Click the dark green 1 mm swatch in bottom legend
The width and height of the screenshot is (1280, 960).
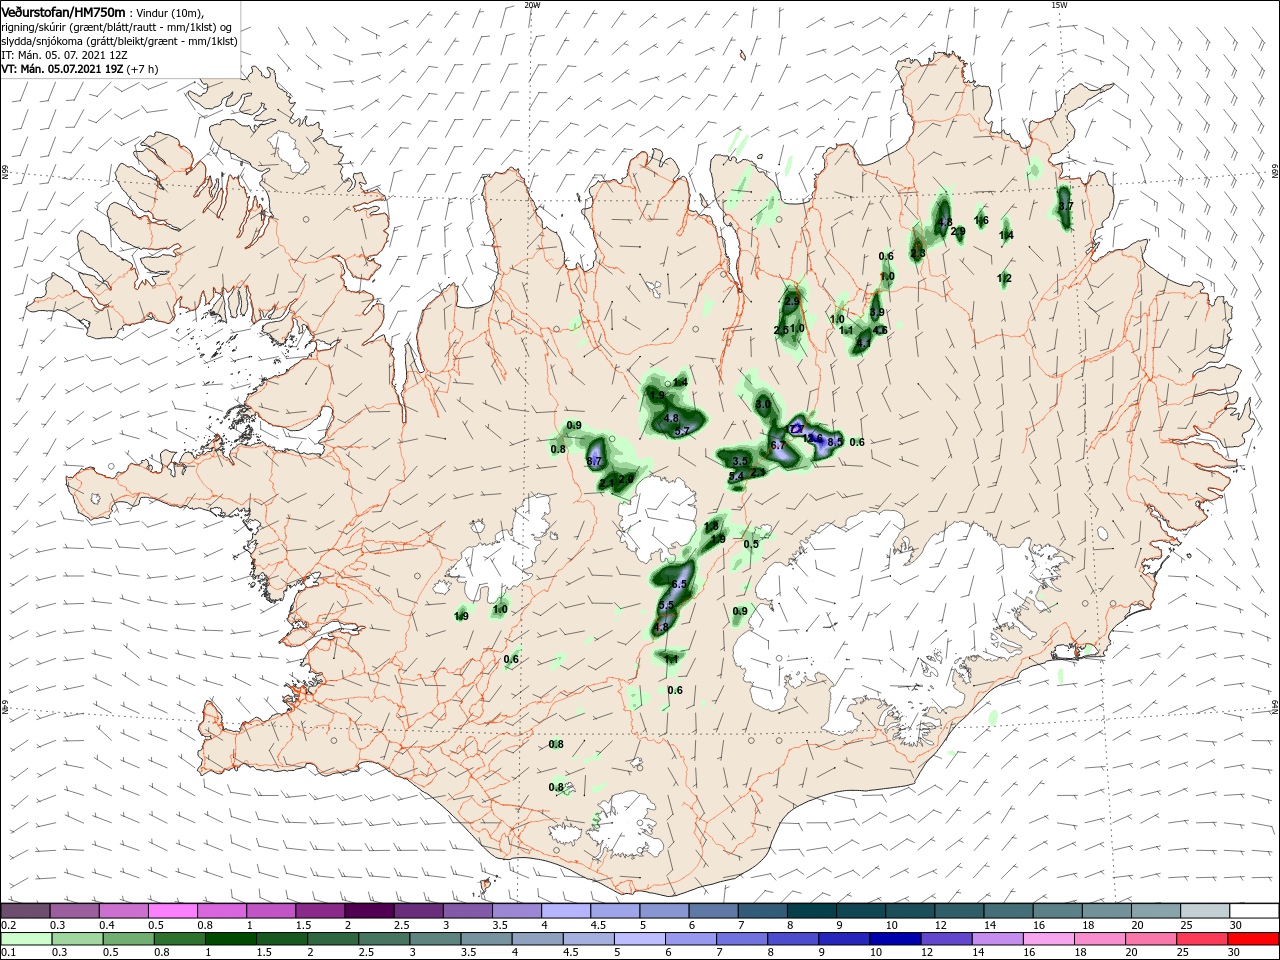230,938
